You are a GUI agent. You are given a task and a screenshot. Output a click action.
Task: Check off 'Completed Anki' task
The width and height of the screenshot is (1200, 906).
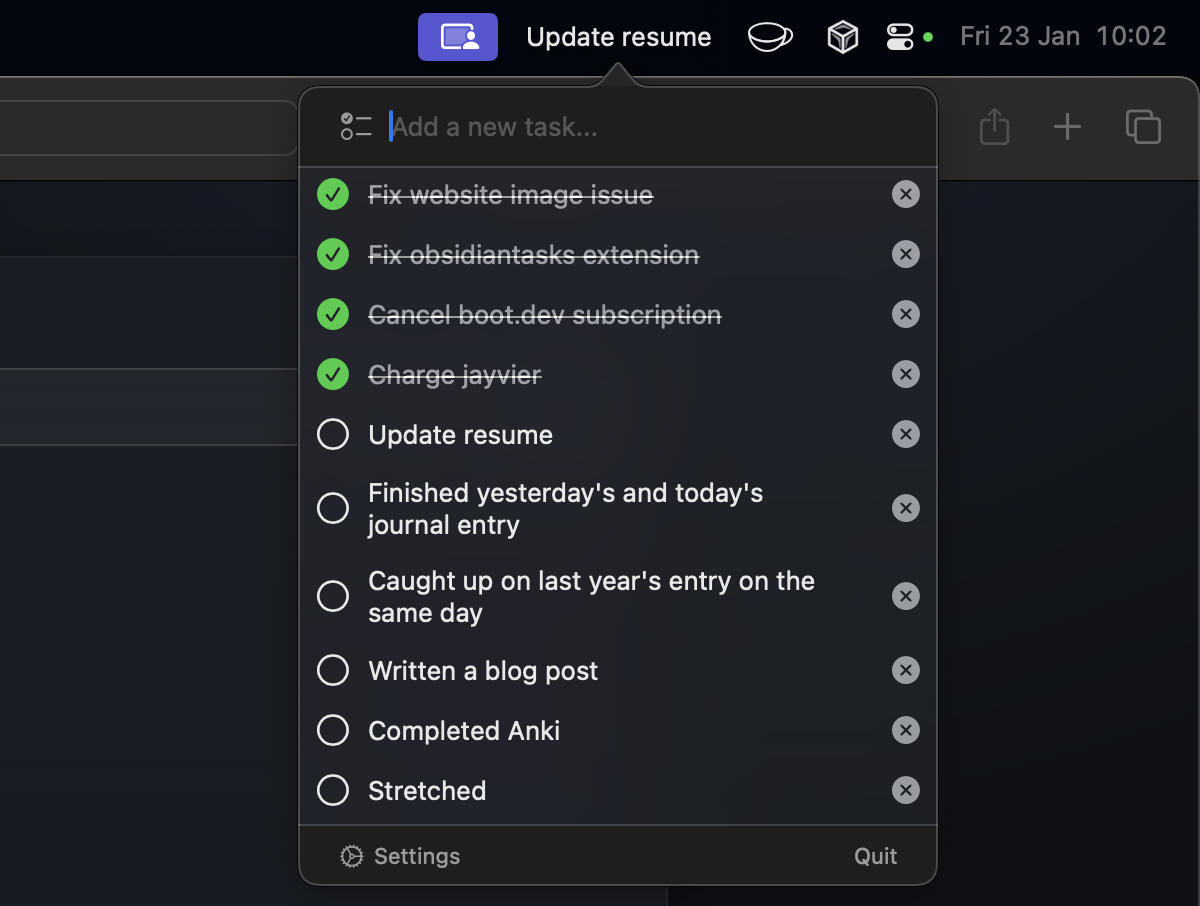click(333, 731)
